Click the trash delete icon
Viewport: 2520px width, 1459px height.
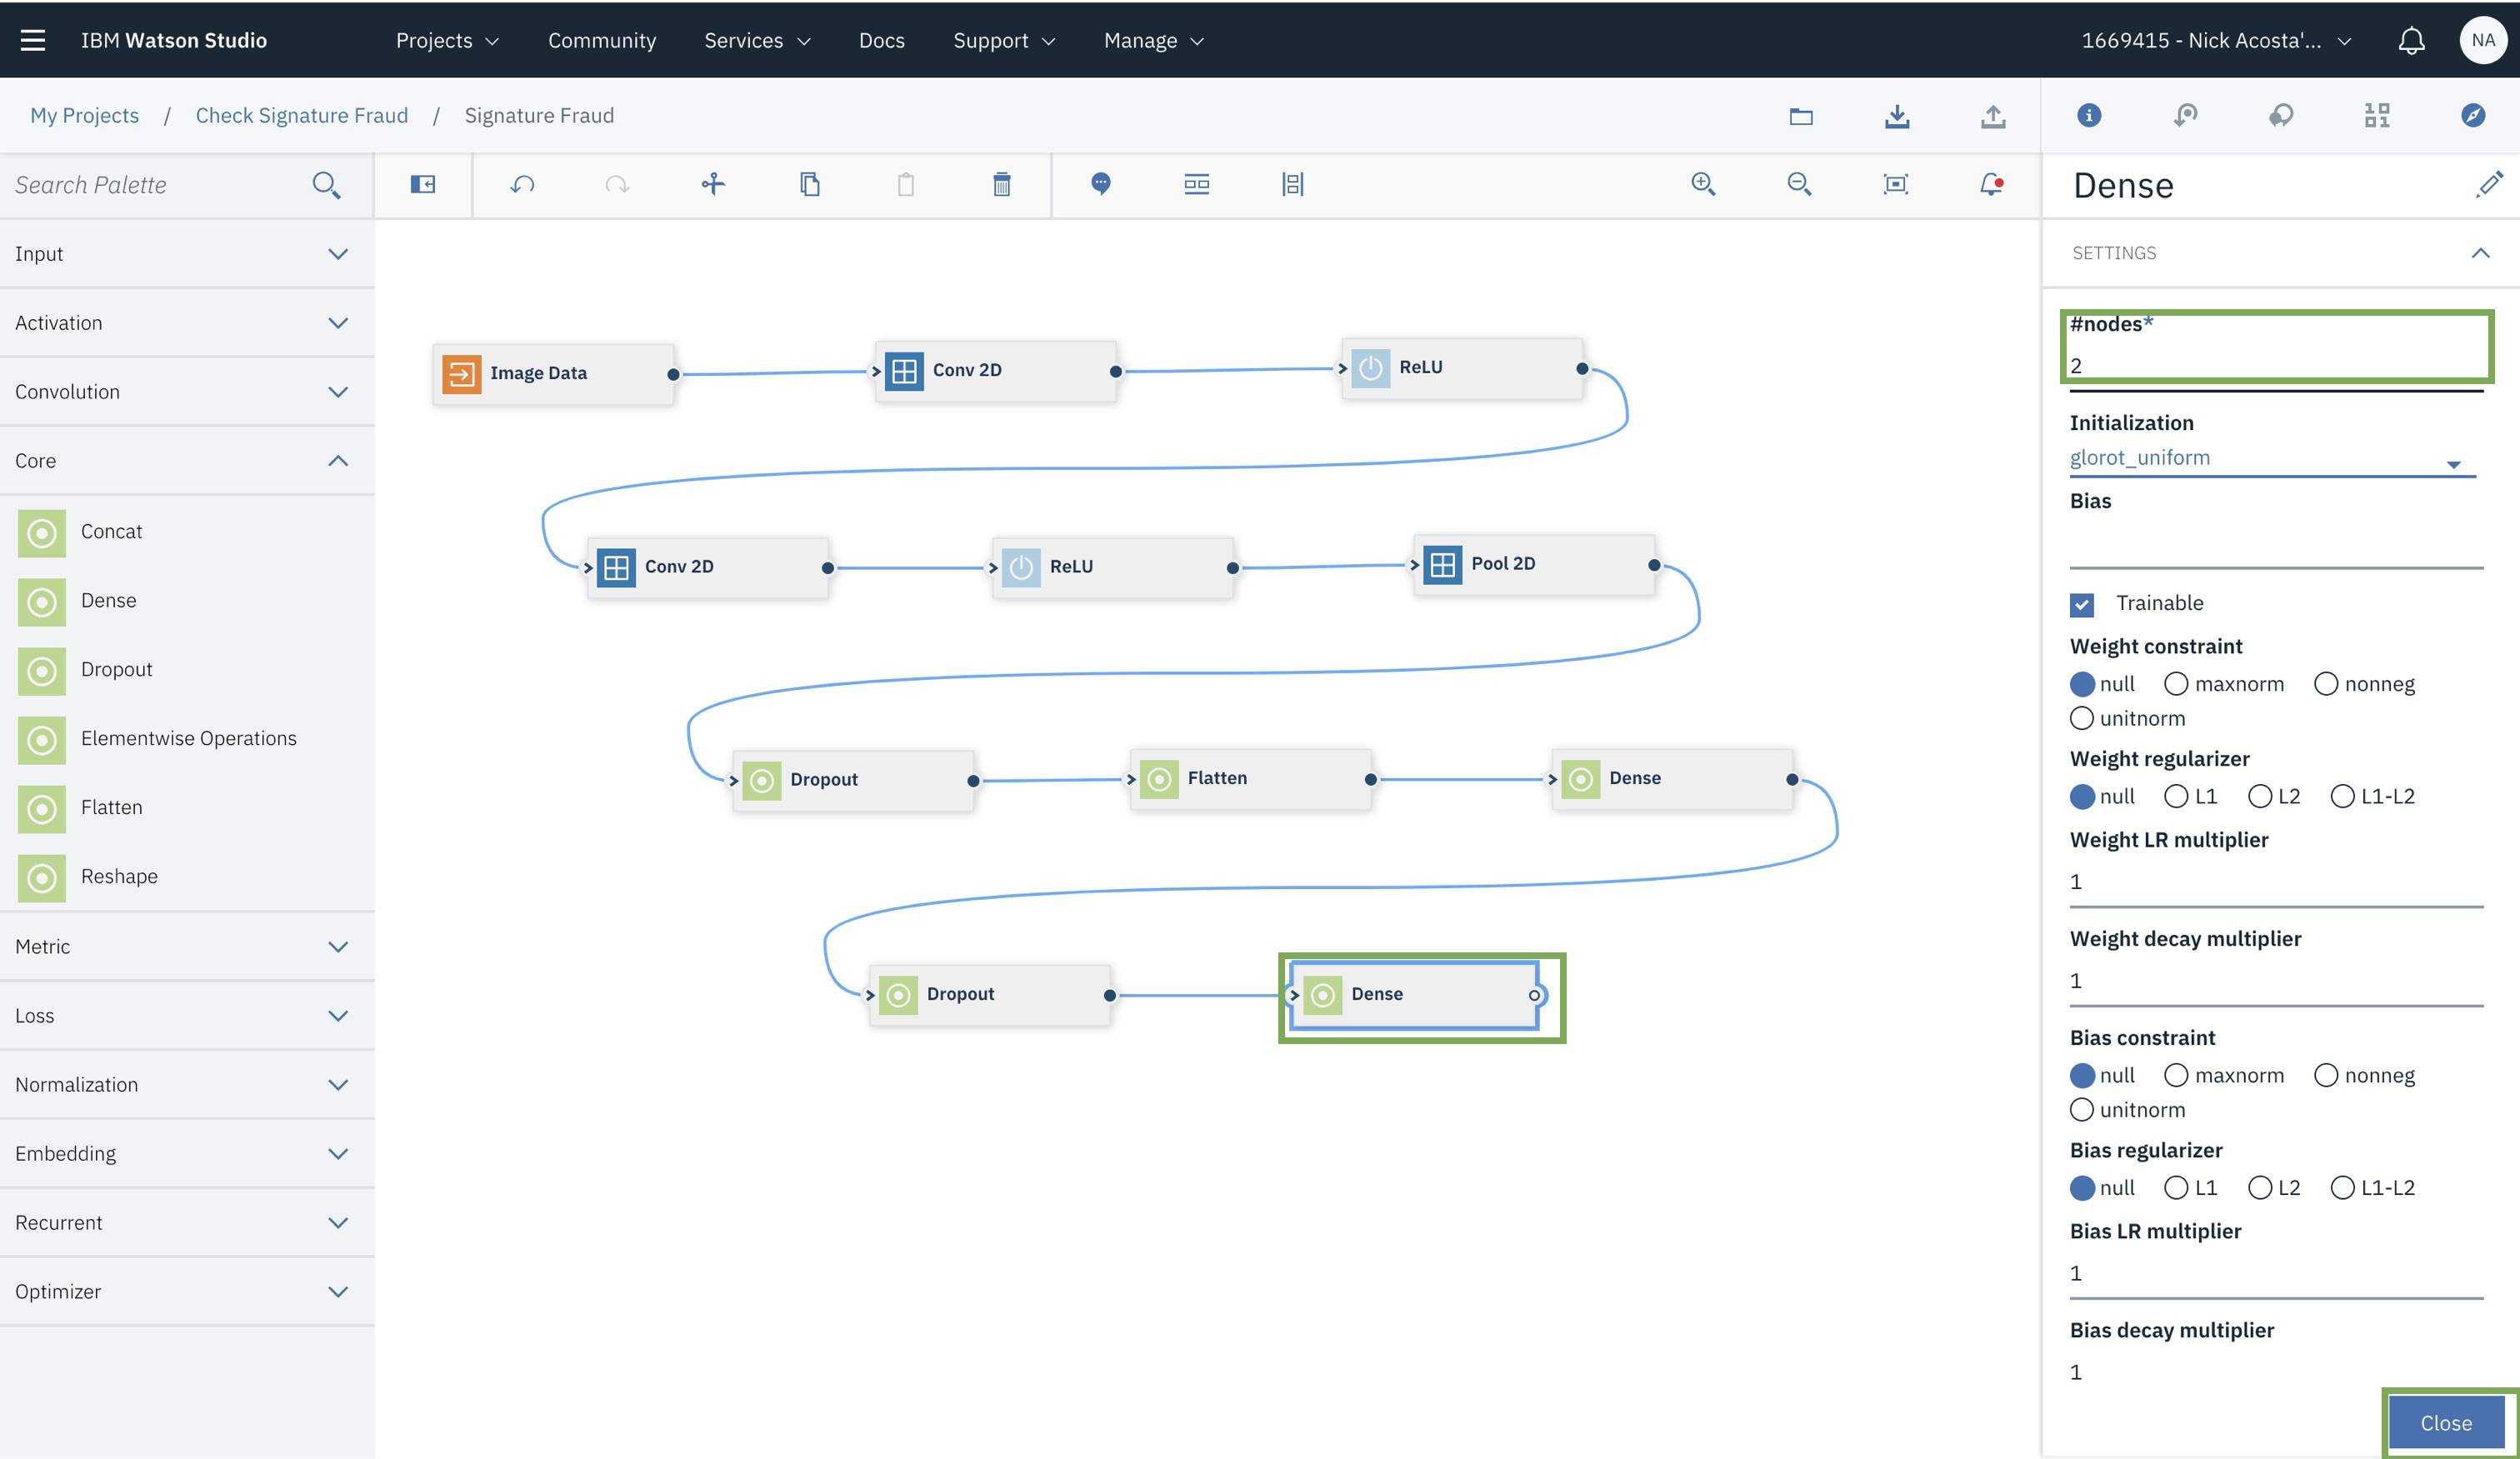1002,184
